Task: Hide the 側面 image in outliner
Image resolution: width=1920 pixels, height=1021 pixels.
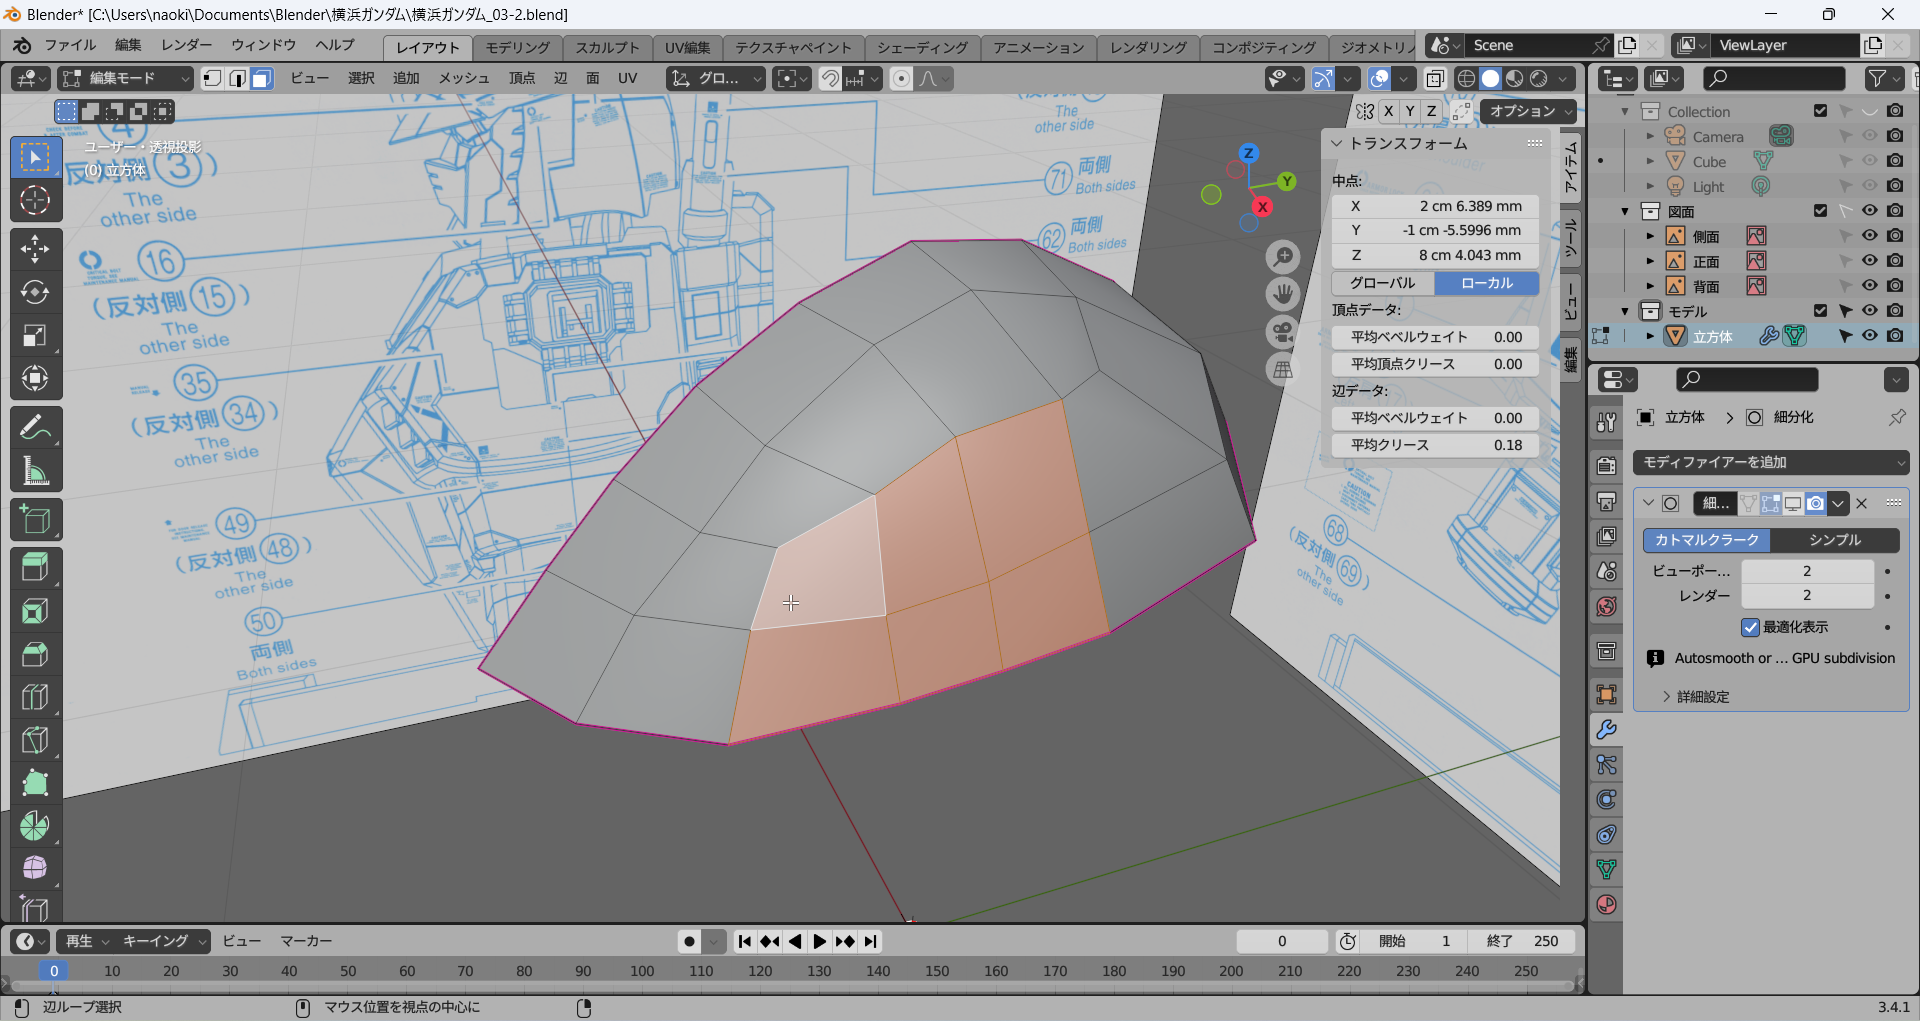Action: click(1869, 236)
